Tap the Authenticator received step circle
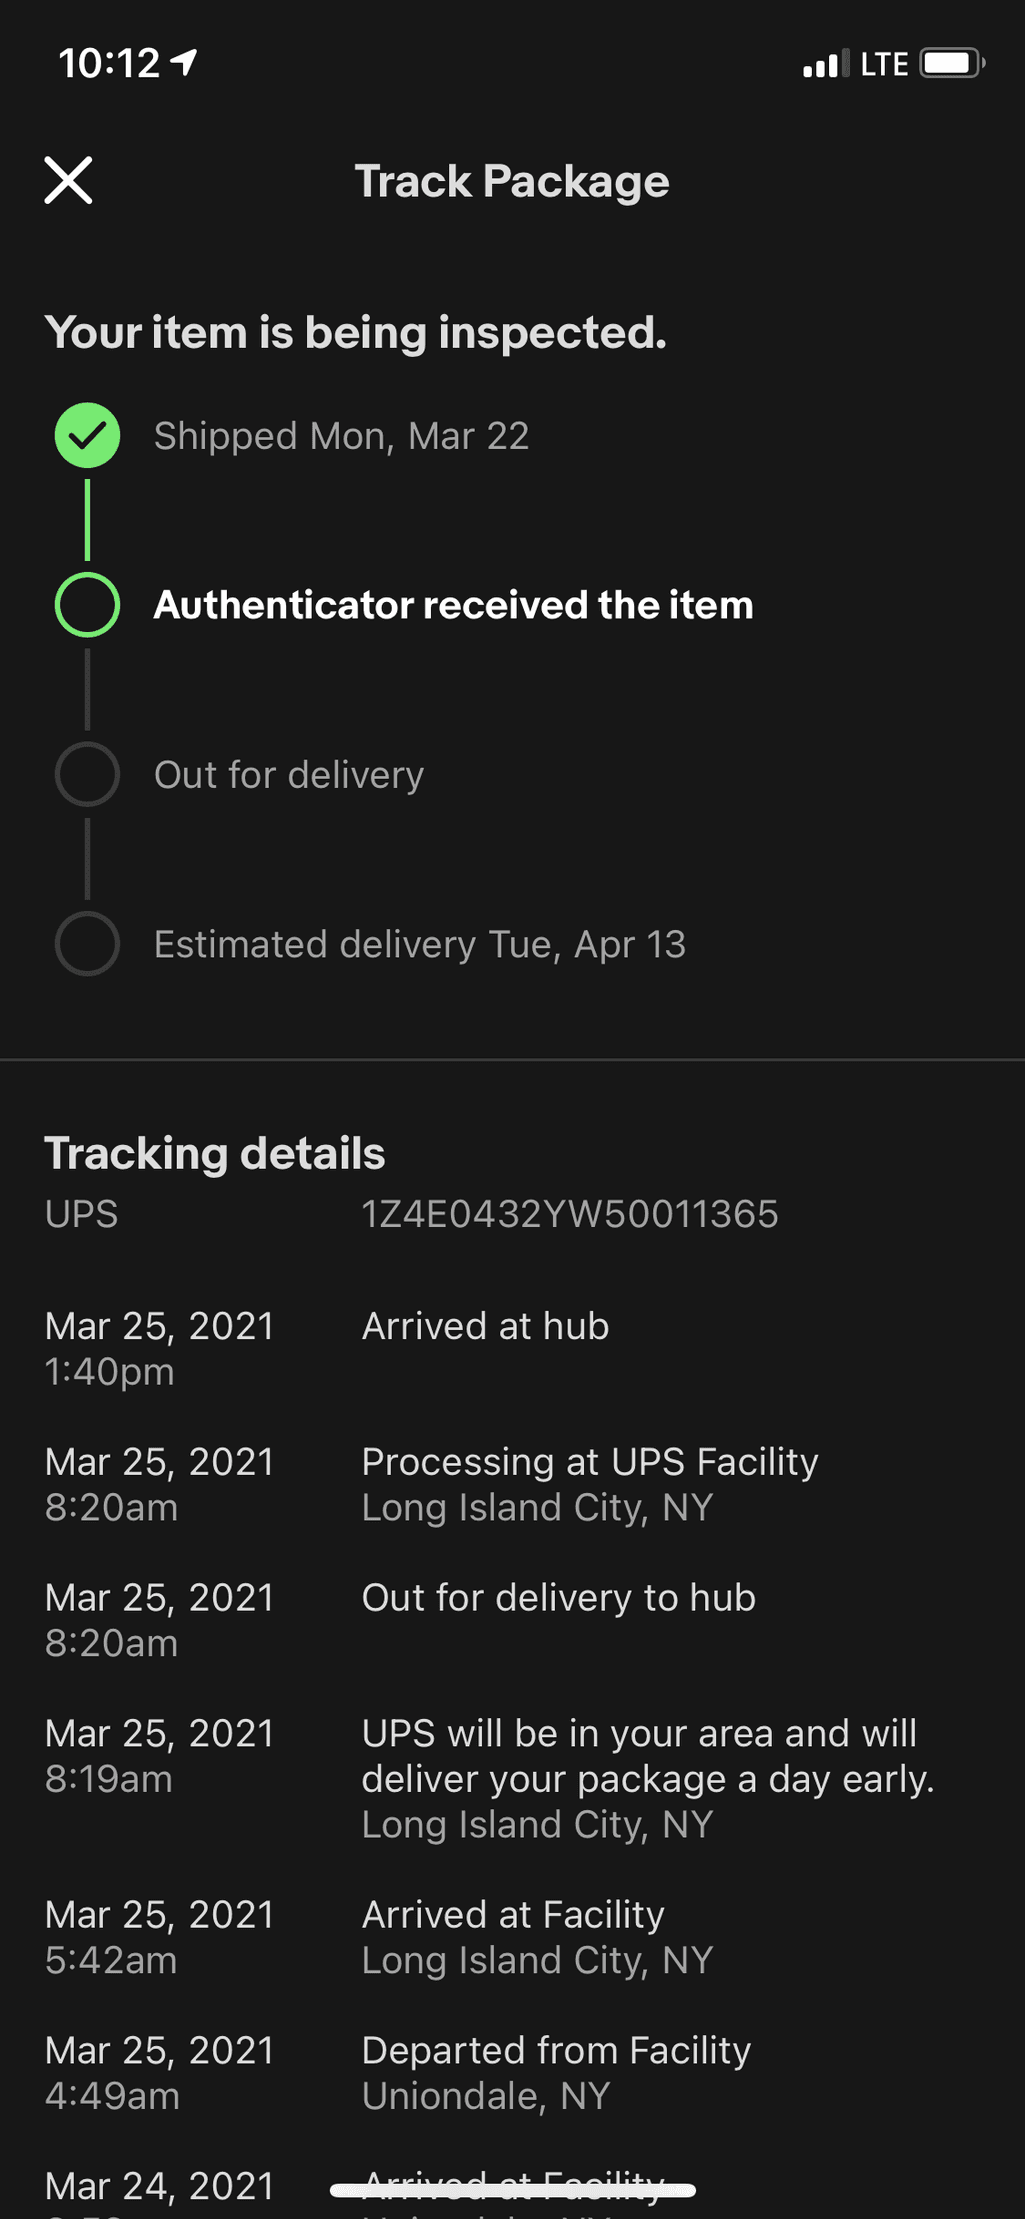Image resolution: width=1025 pixels, height=2219 pixels. point(87,605)
